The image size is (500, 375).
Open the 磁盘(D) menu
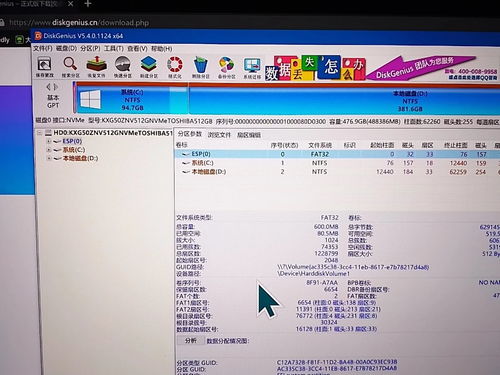point(66,48)
